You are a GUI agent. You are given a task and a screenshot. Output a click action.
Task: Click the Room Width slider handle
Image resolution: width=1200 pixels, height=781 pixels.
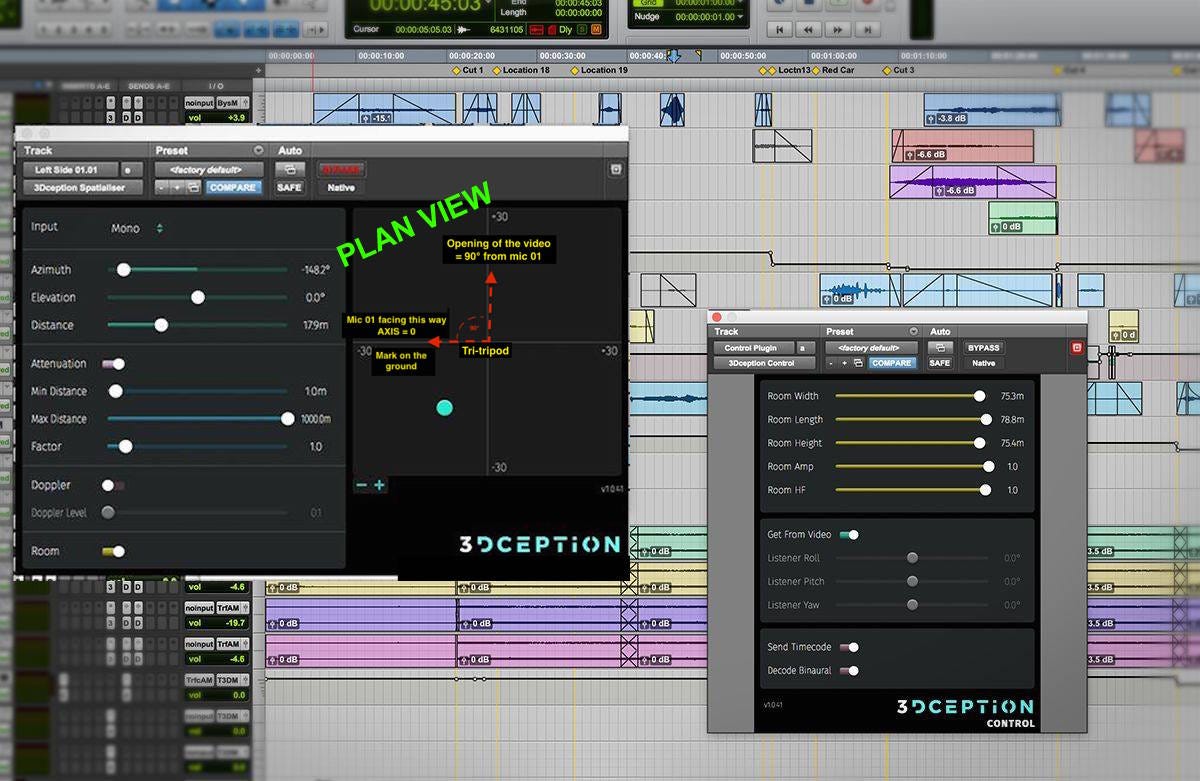coord(980,396)
